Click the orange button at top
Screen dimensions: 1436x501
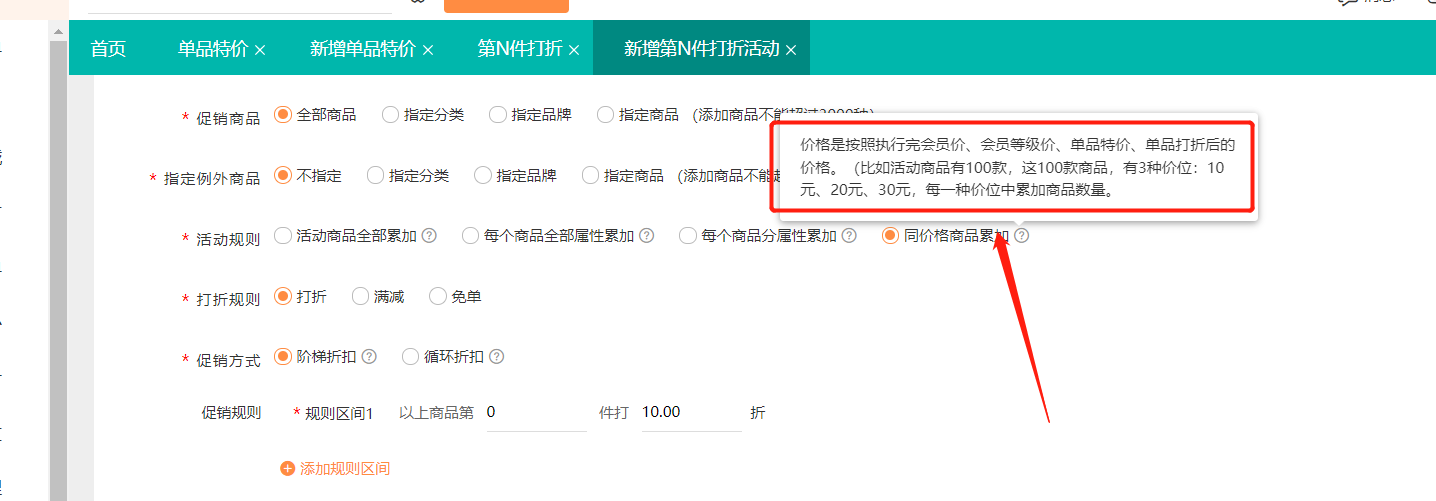coord(506,5)
